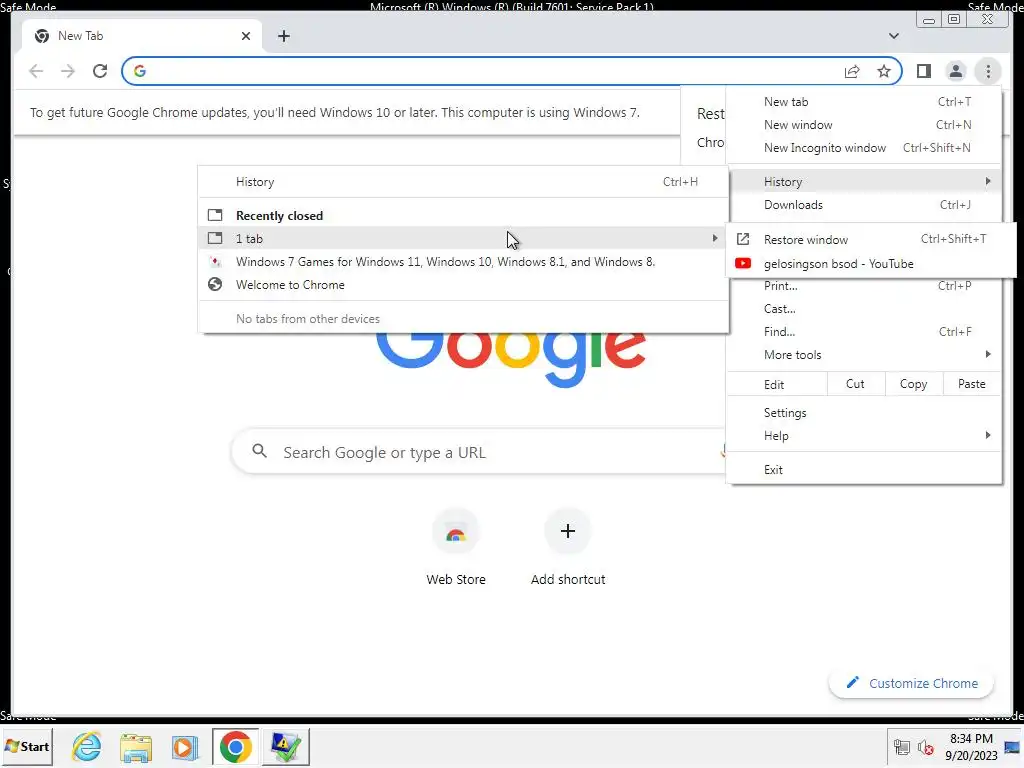This screenshot has height=768, width=1024.
Task: Reload the current page
Action: coord(100,71)
